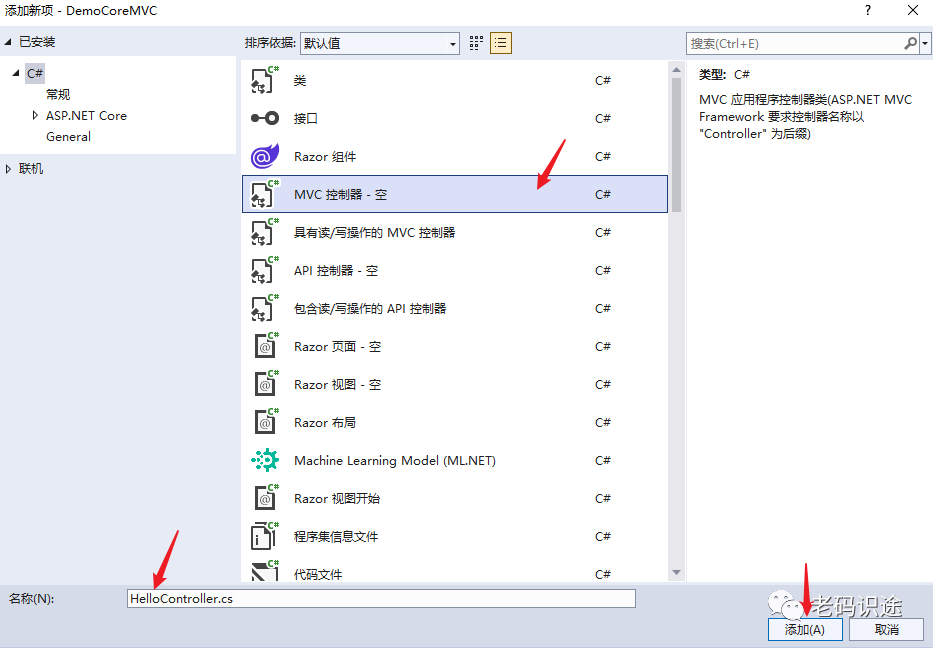Click the Machine Learning Model icon
Screen dimensions: 933x648
pyautogui.click(x=265, y=460)
